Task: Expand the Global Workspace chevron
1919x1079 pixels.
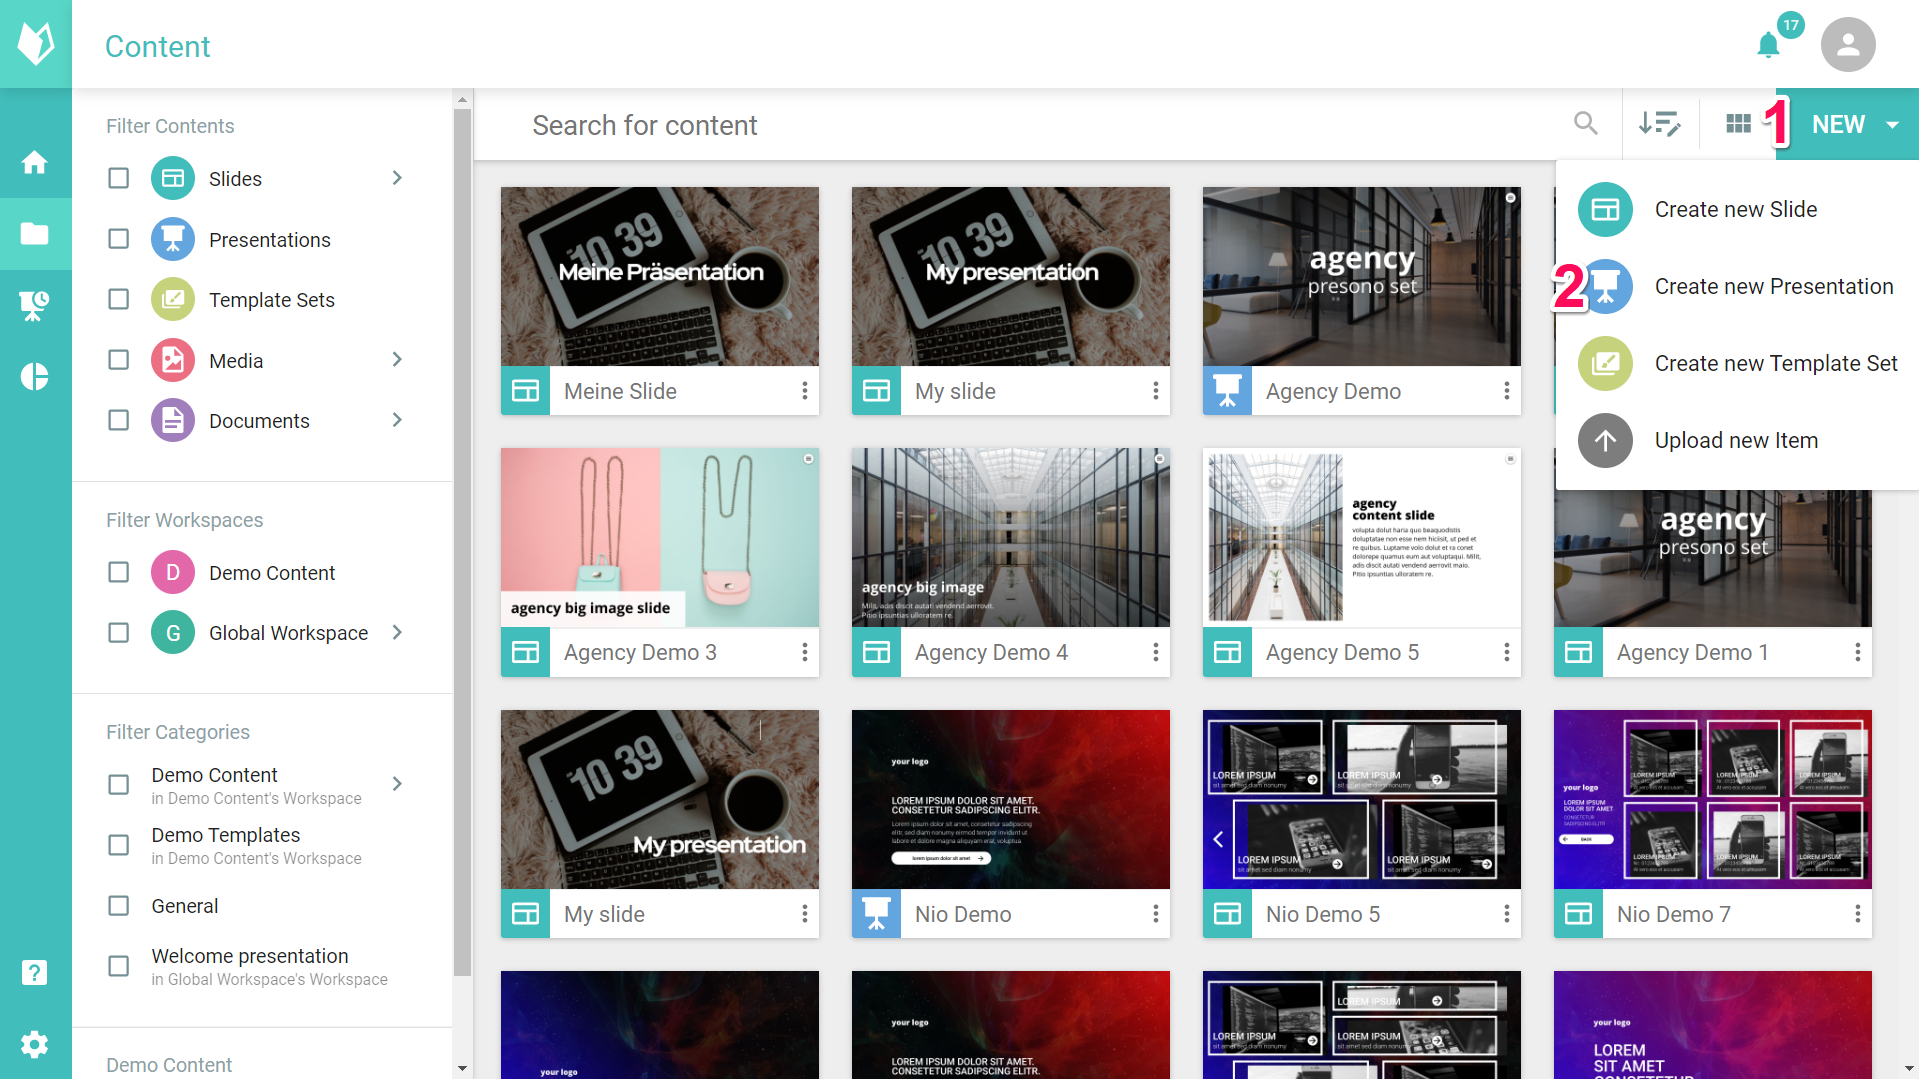Action: 397,632
